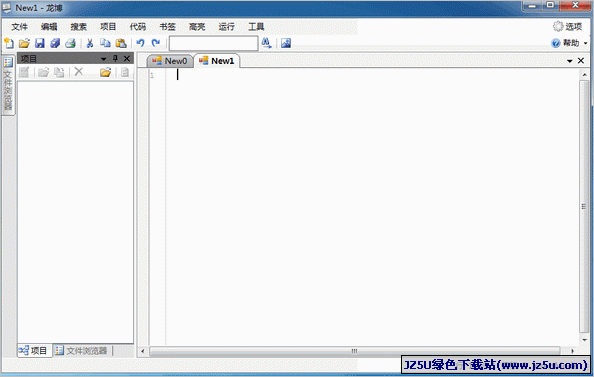The image size is (594, 377).
Task: Open the 运行 menu
Action: coord(227,27)
